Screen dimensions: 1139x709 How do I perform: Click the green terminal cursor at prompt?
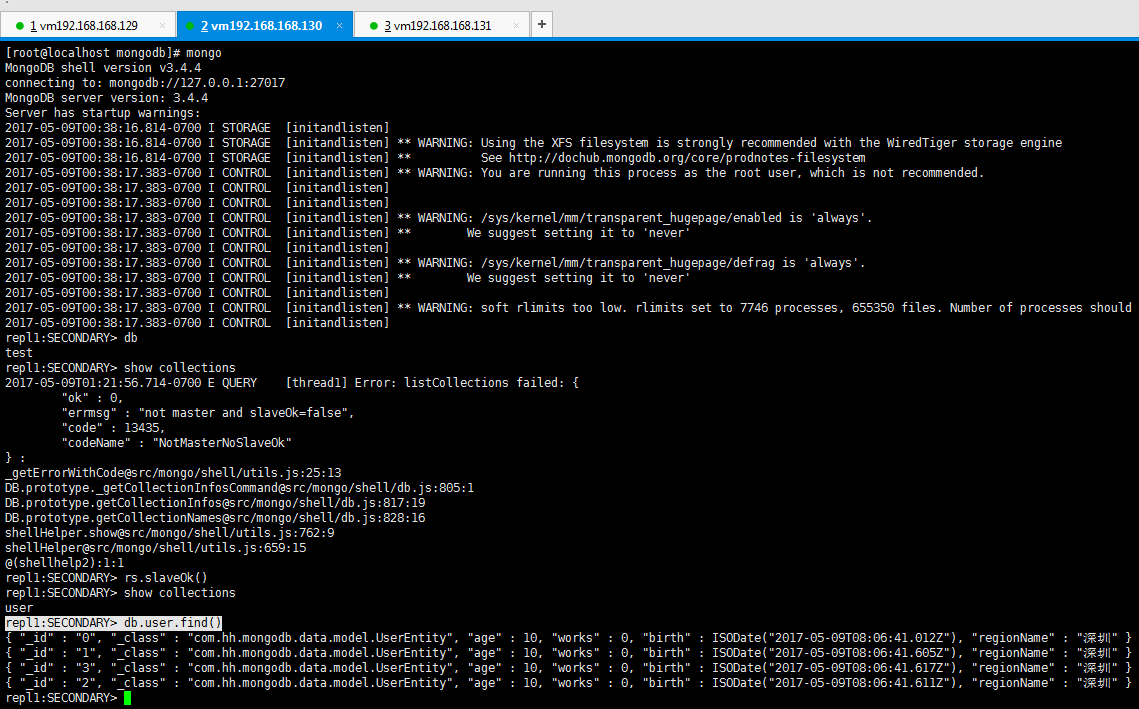128,698
